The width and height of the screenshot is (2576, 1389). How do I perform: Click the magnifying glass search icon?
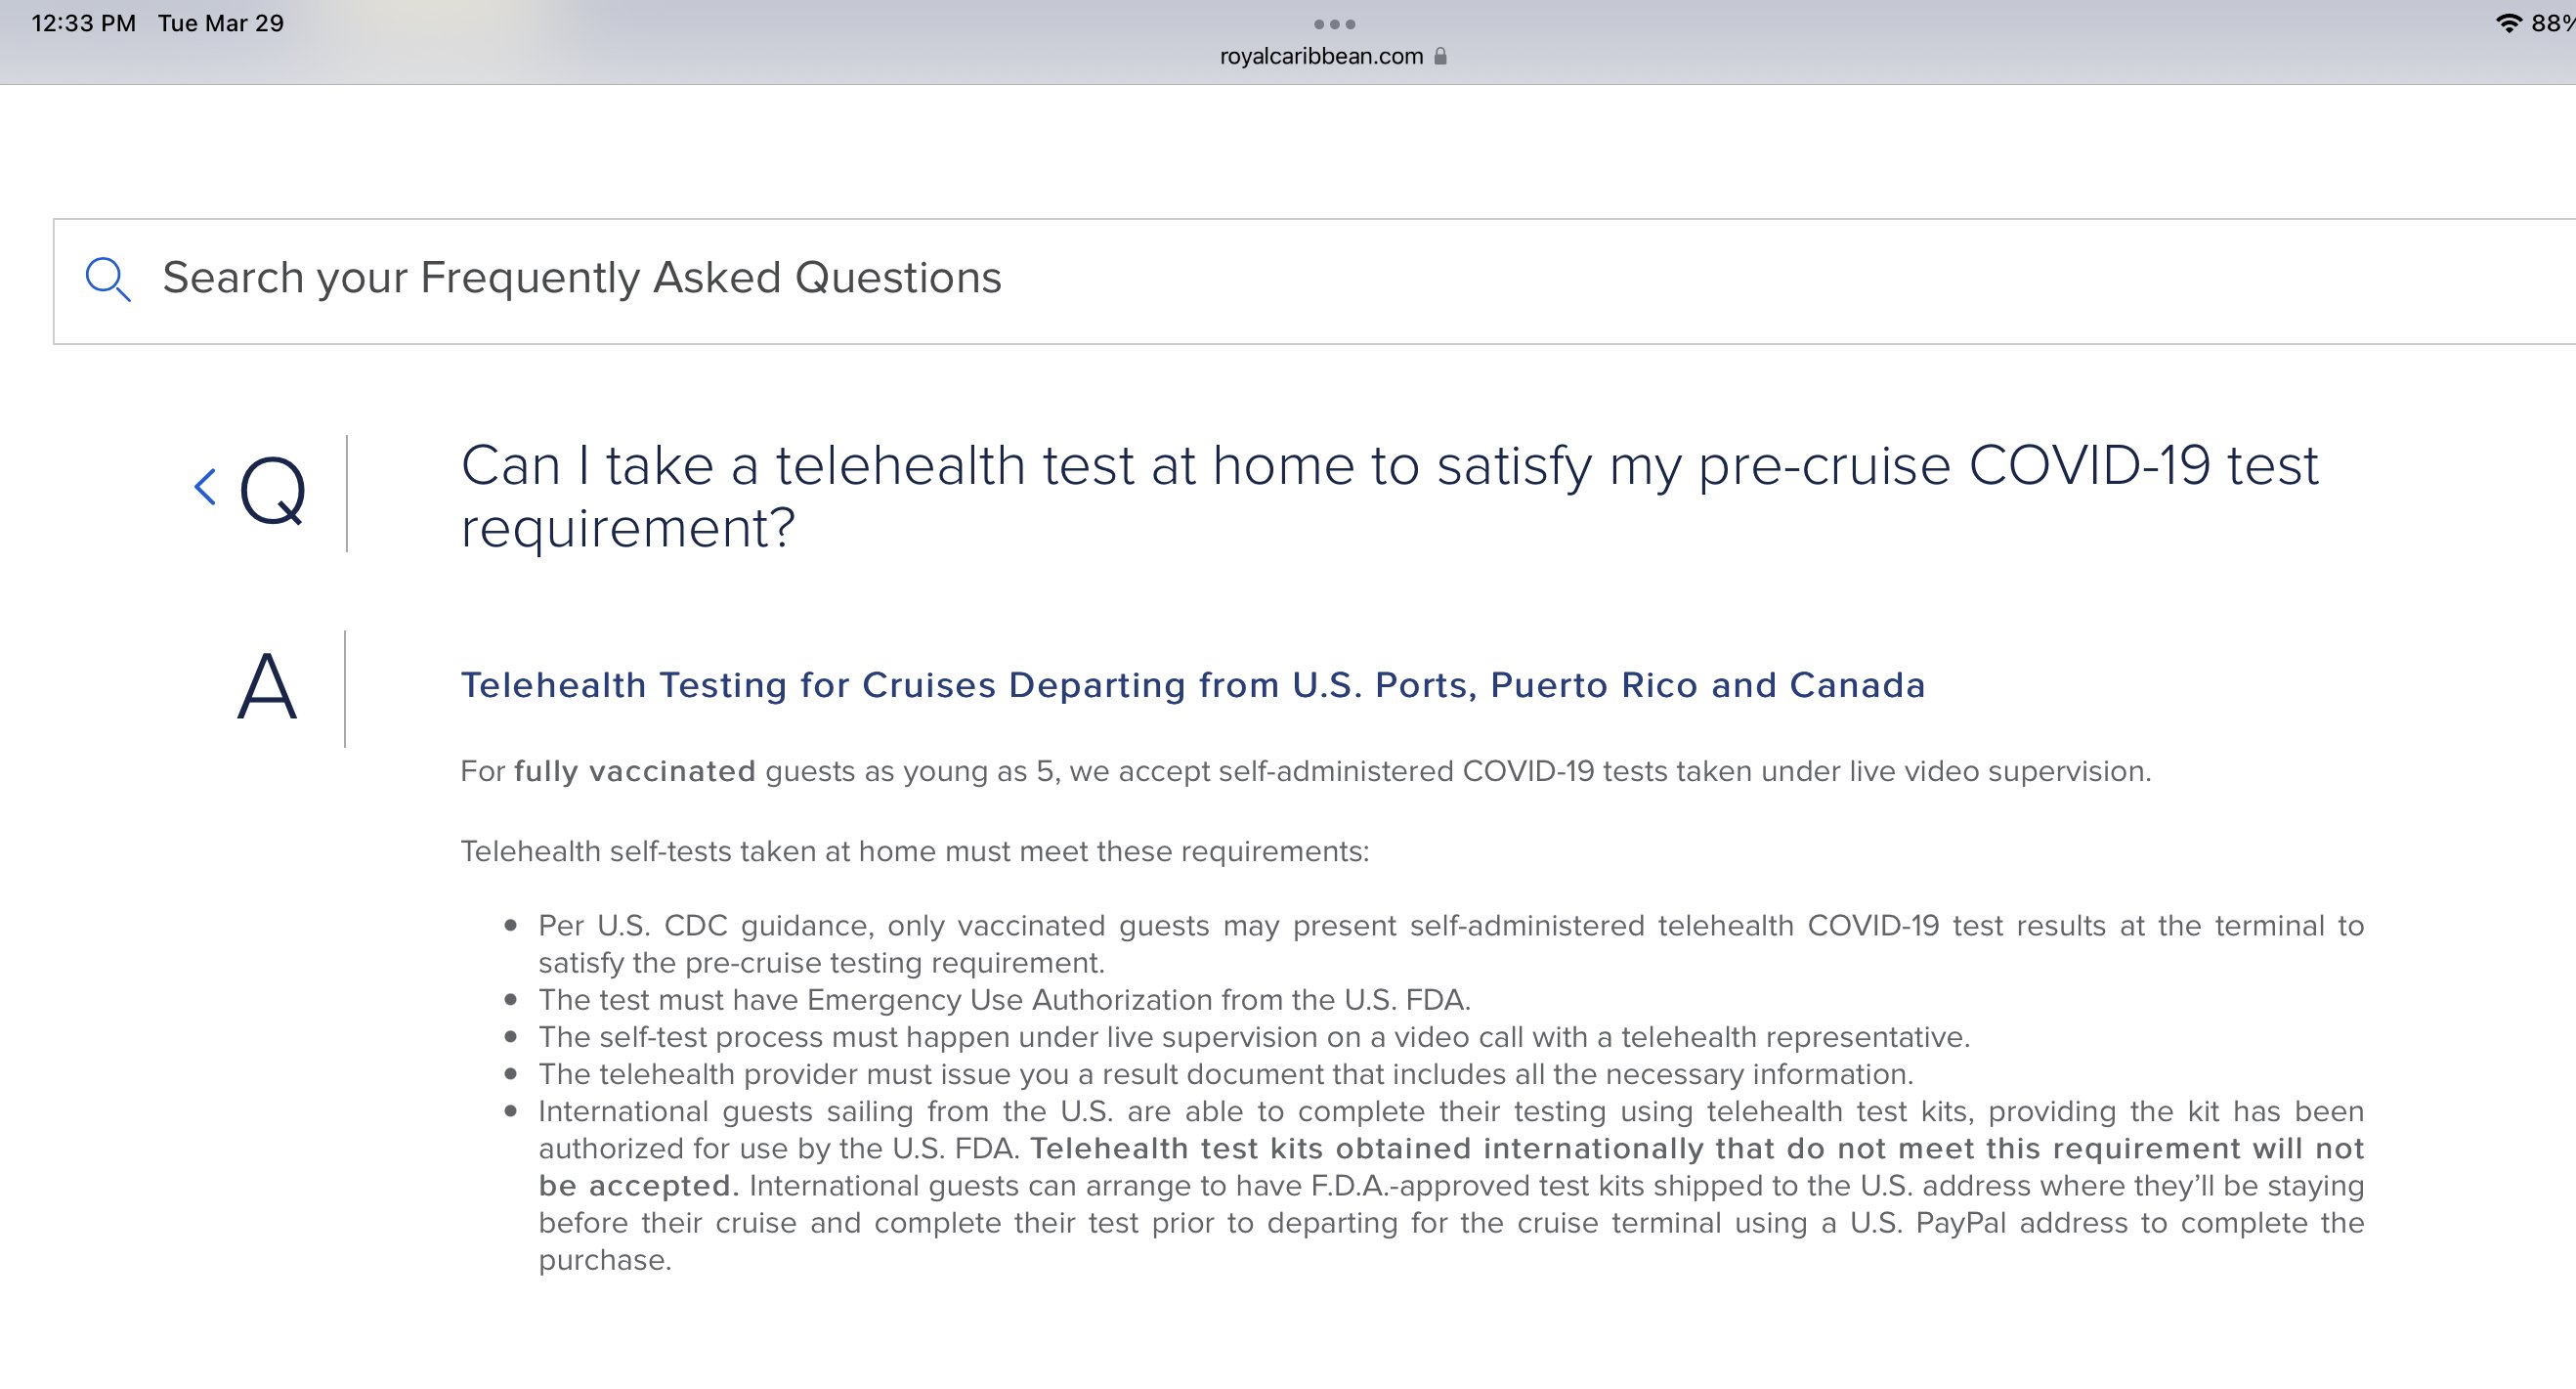(x=108, y=279)
